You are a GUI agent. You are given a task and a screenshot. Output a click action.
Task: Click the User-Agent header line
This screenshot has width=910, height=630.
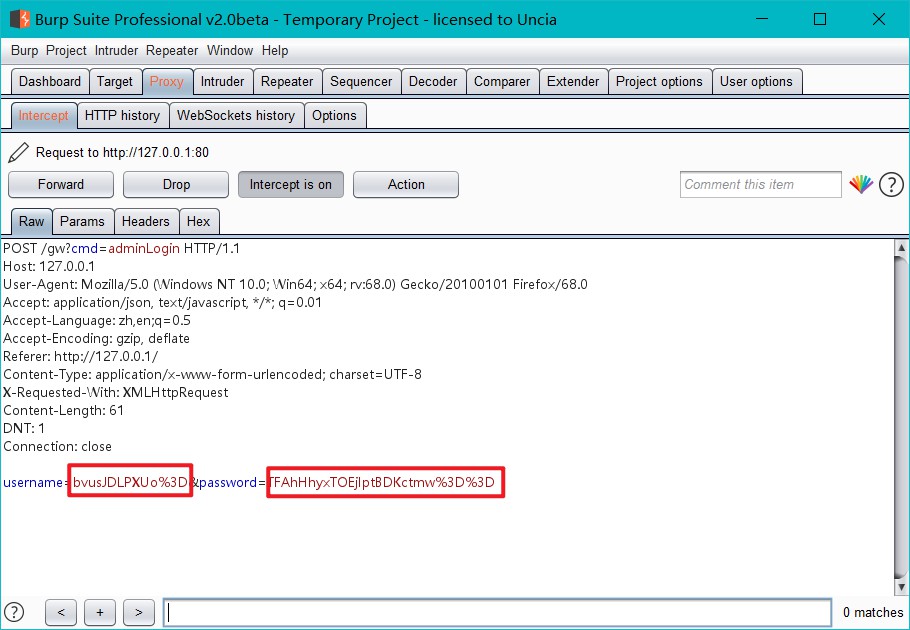tap(295, 285)
